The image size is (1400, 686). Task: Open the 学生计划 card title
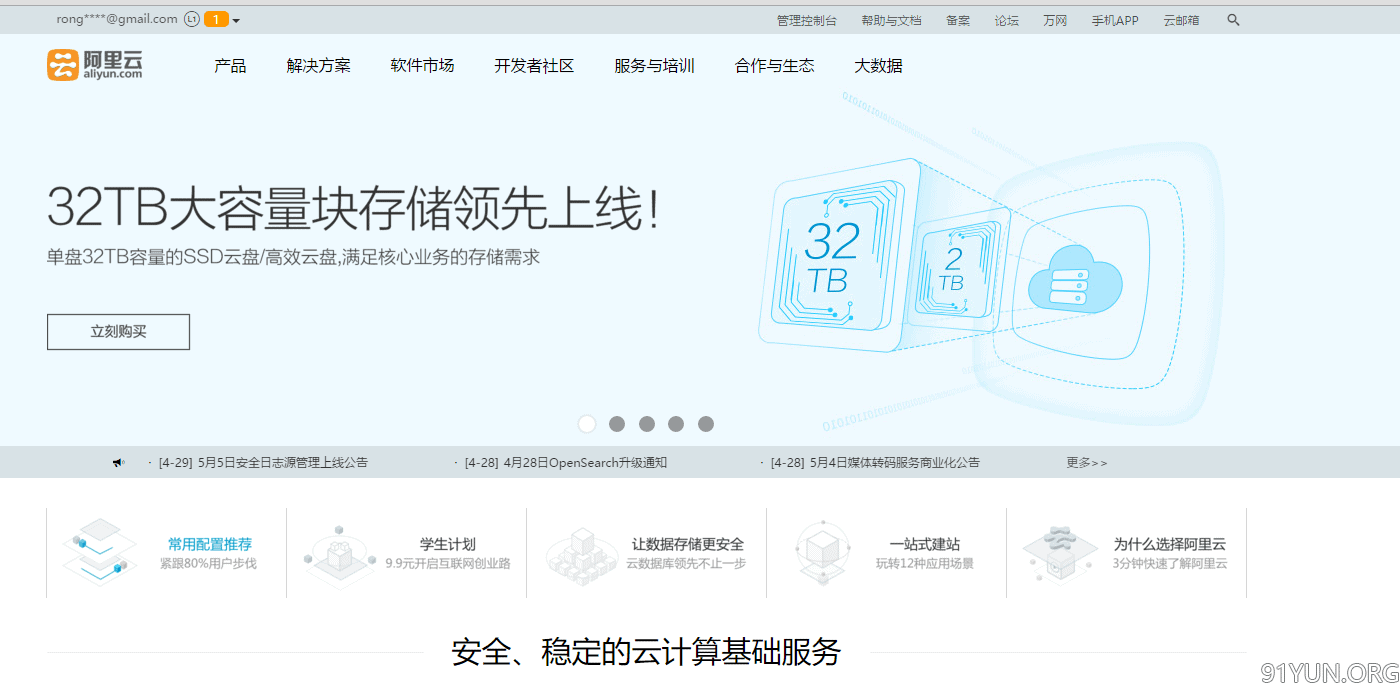(448, 544)
